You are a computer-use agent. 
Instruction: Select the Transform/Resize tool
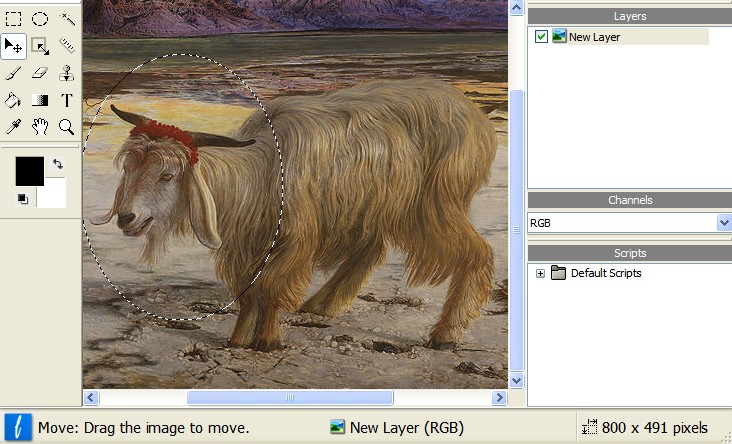coord(40,46)
